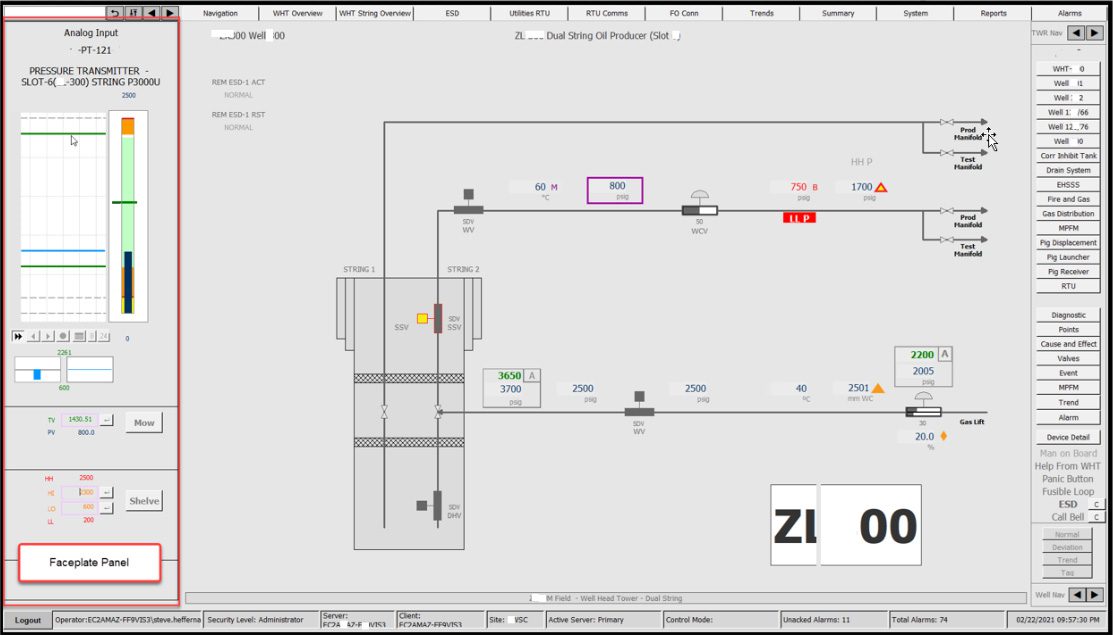Open the Reports tab
Viewport: 1113px width, 636px height.
coord(993,13)
